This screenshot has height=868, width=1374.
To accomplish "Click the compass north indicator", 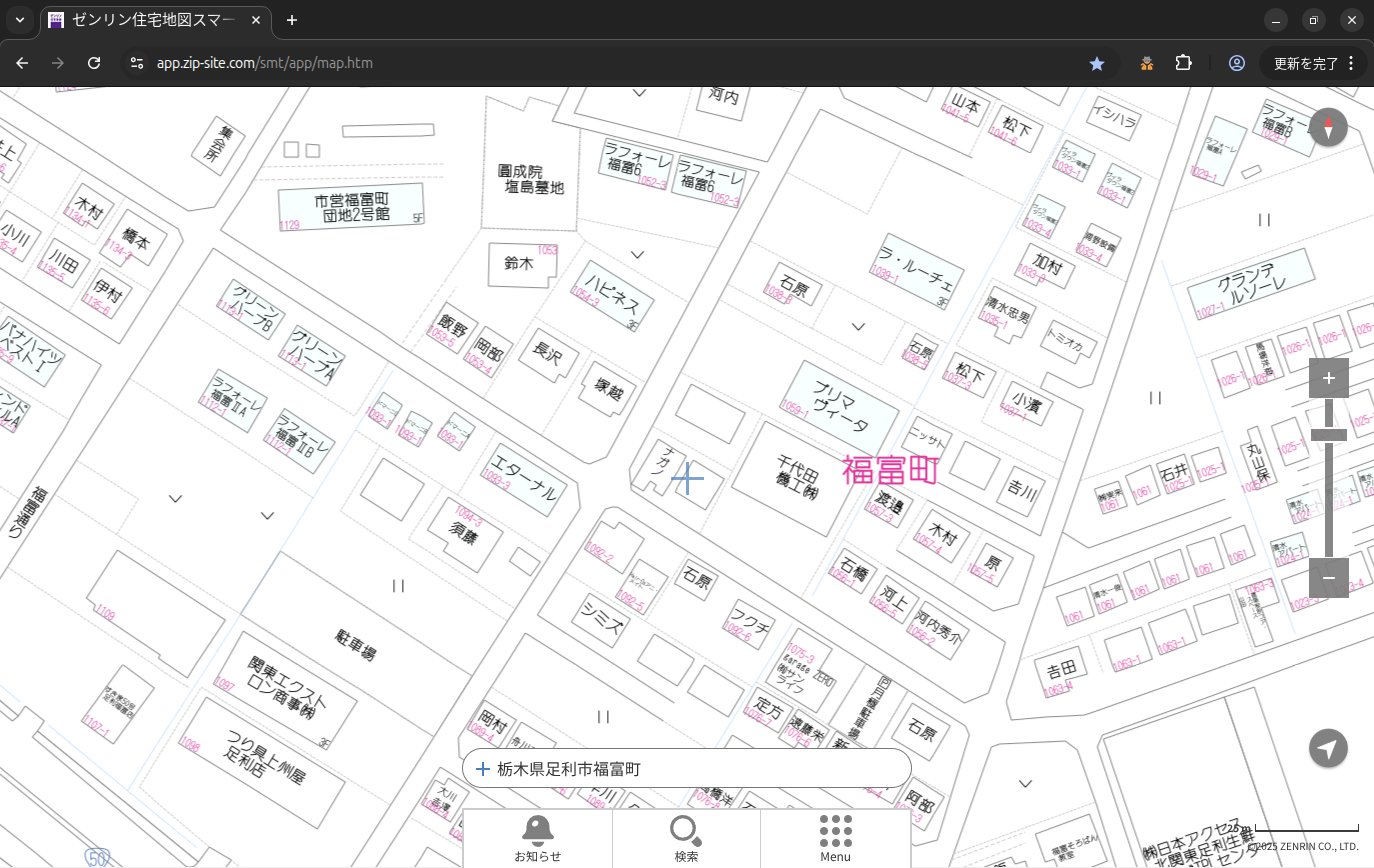I will 1328,127.
